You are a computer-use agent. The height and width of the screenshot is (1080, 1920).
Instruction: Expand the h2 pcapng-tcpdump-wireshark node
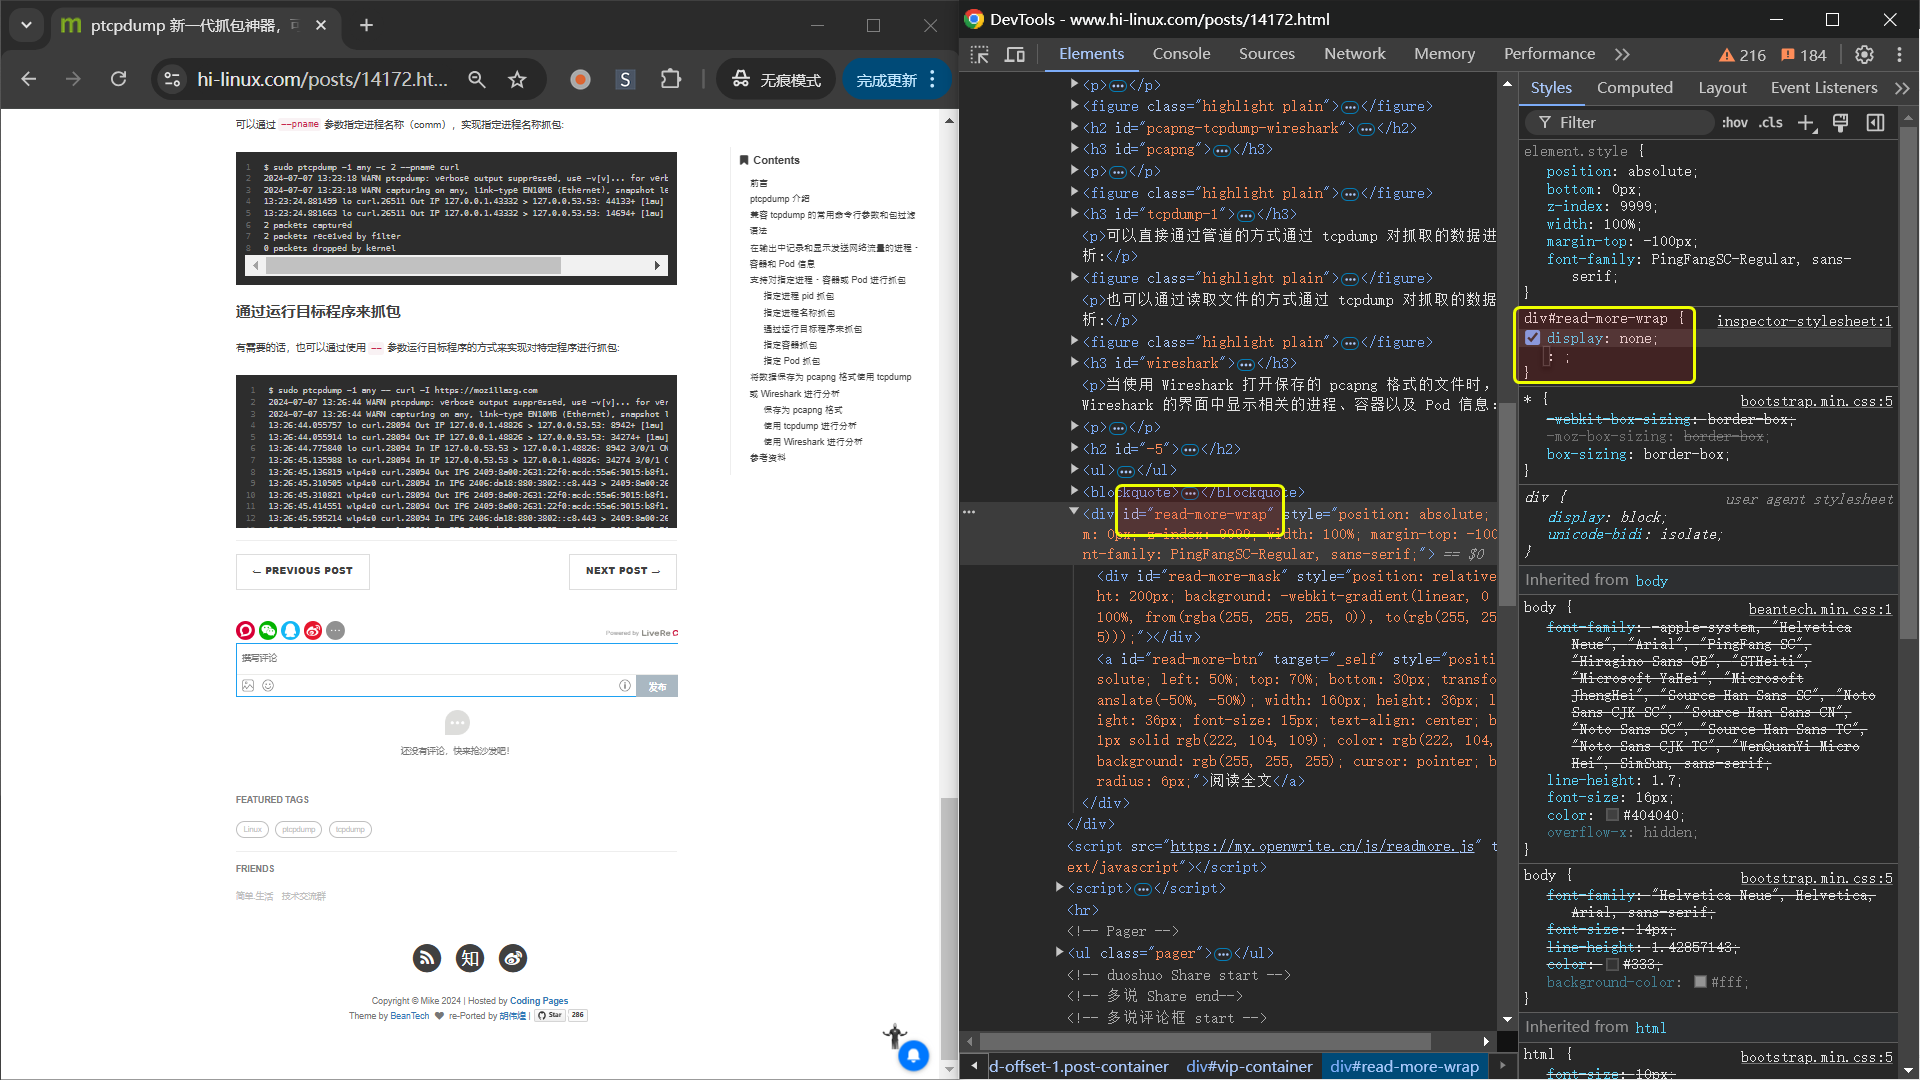(1074, 128)
